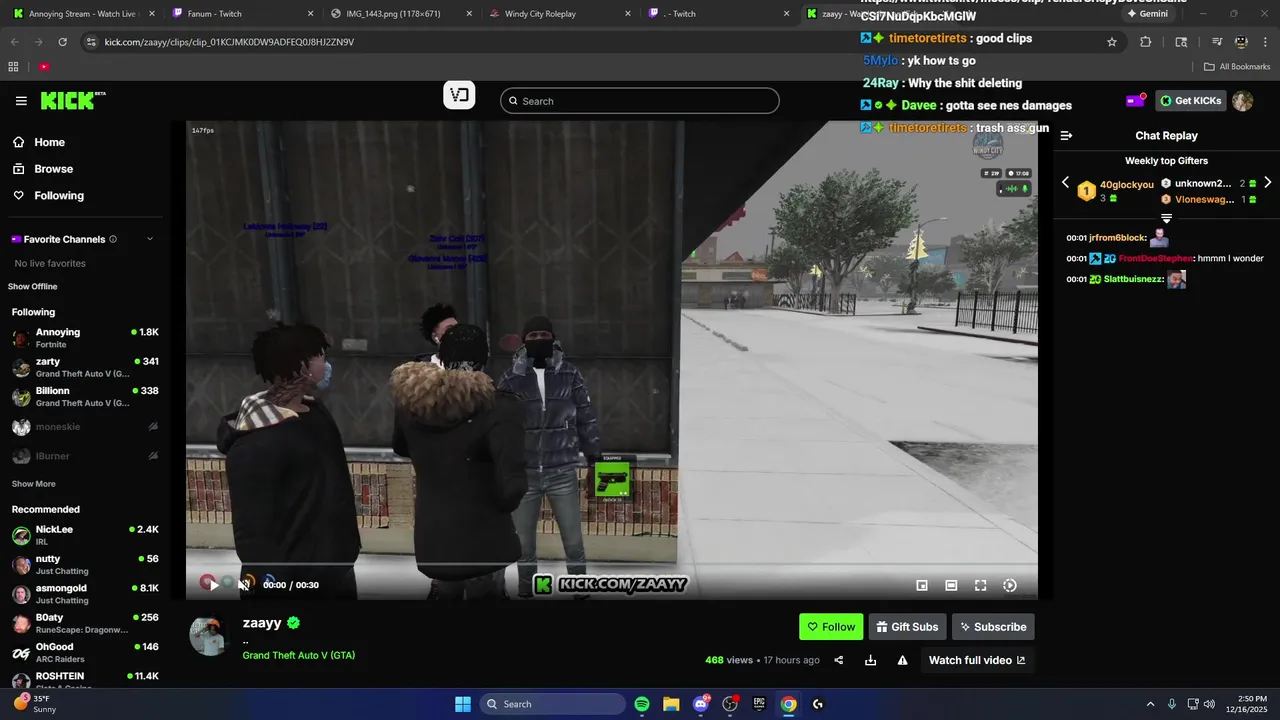Click the KICK logo
1280x720 pixels.
73,101
